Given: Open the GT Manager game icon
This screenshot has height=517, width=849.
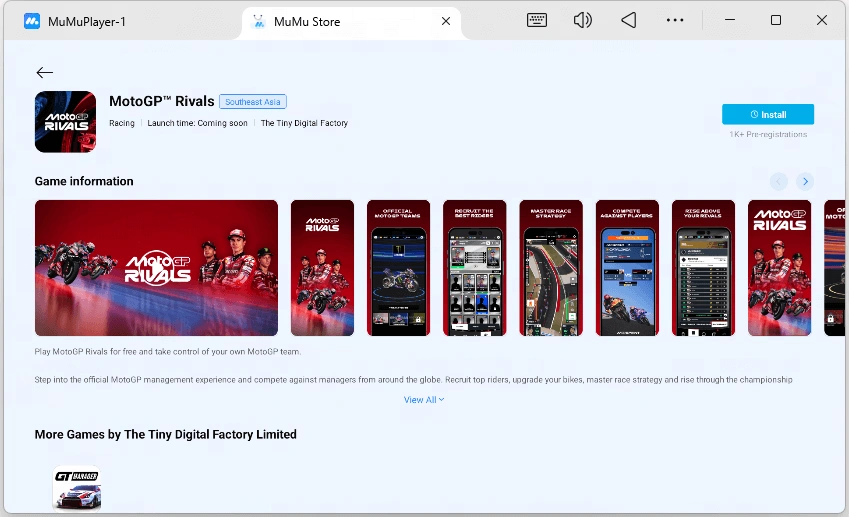Looking at the screenshot, I should tap(77, 488).
